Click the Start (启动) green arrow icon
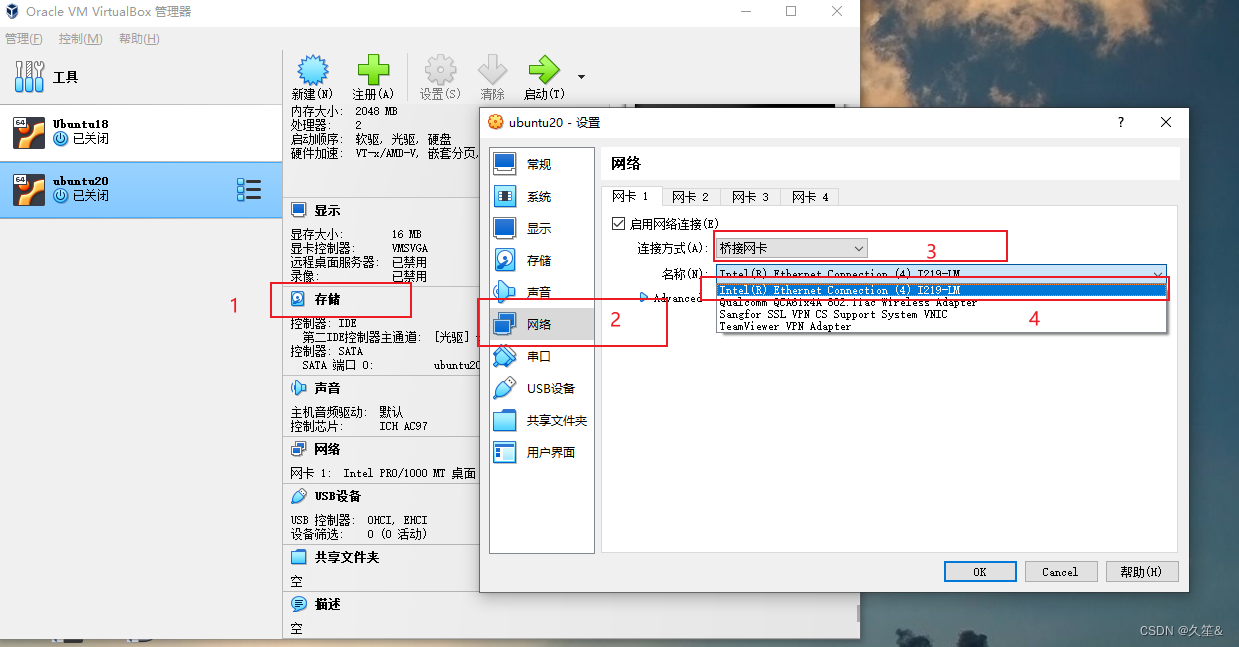The height and width of the screenshot is (647, 1239). [x=544, y=70]
